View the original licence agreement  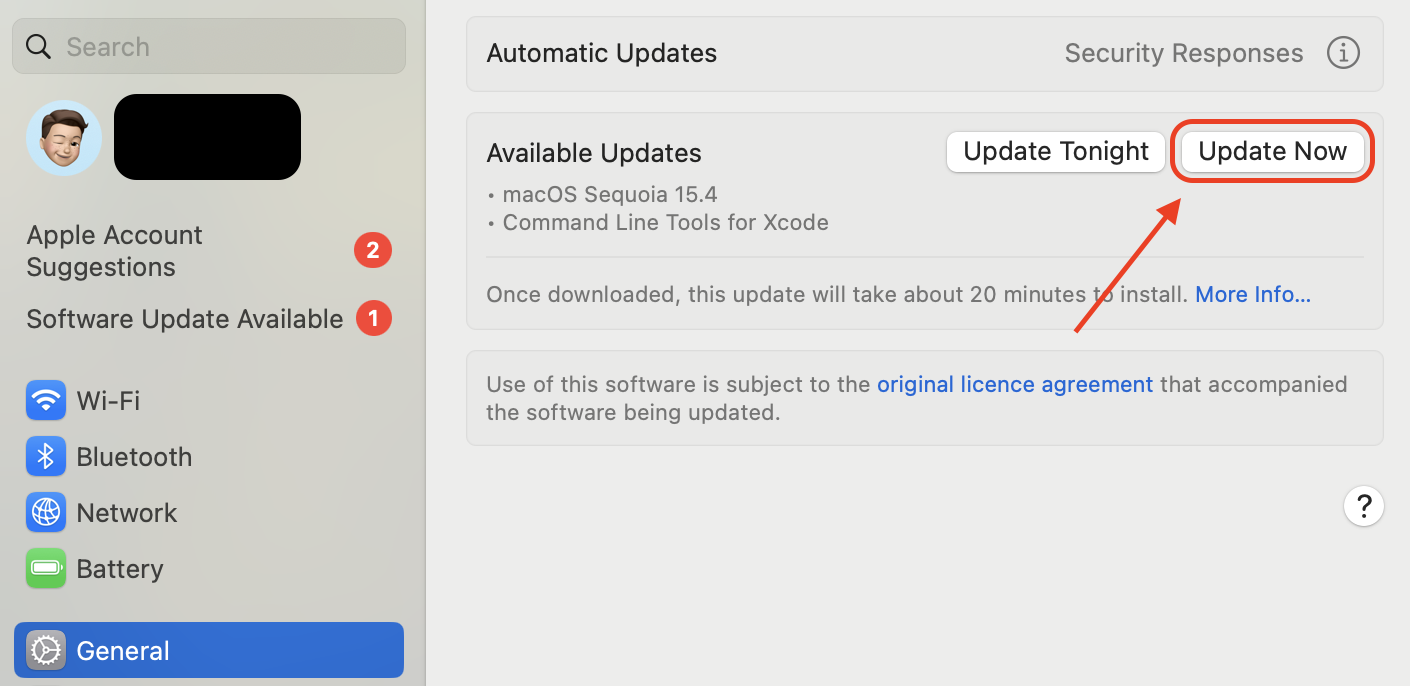point(1014,384)
